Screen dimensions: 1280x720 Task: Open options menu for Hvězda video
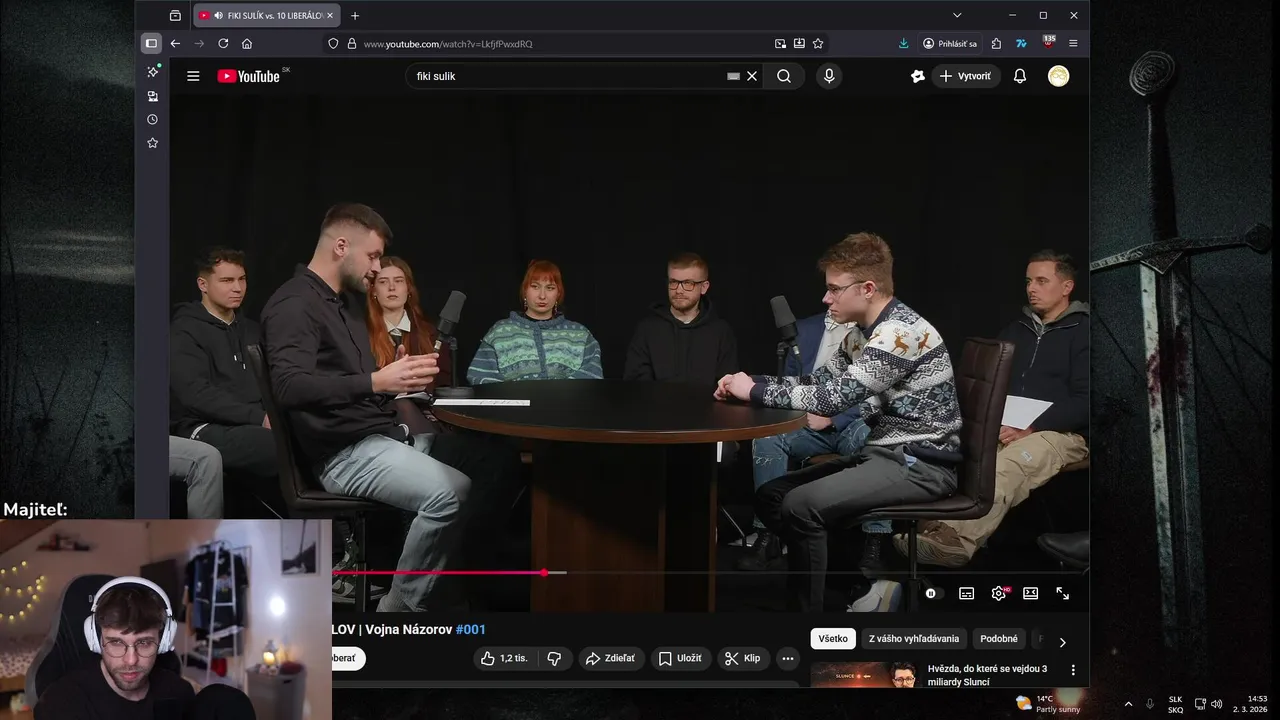click(x=1073, y=670)
